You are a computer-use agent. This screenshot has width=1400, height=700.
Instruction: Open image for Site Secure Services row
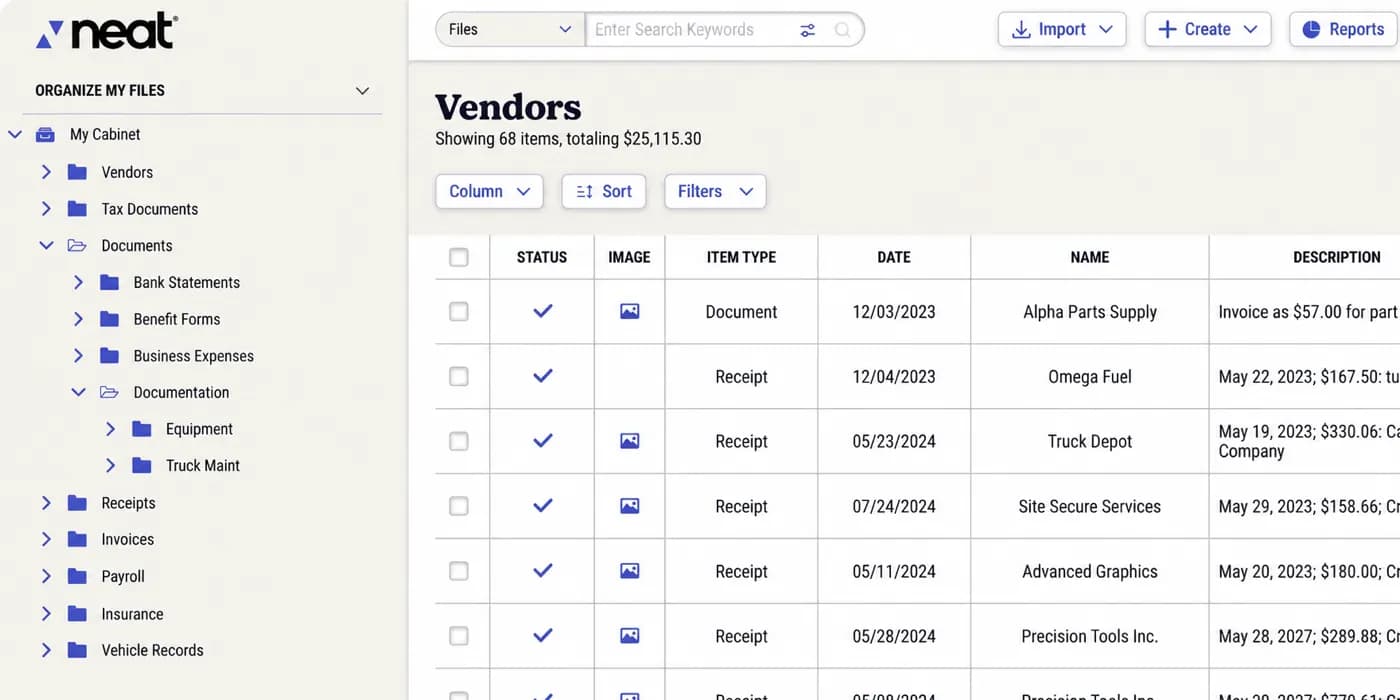[x=629, y=506]
